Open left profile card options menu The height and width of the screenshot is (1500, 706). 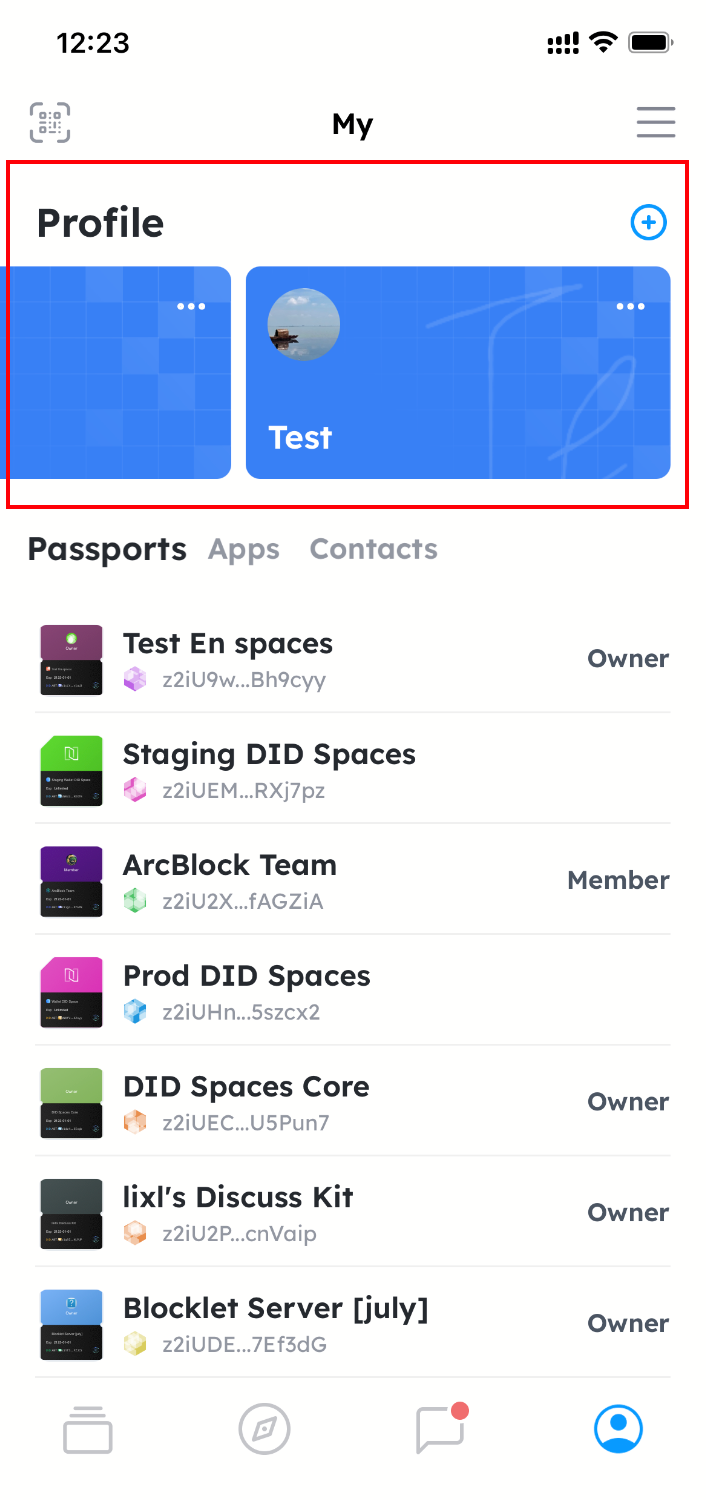pos(191,306)
